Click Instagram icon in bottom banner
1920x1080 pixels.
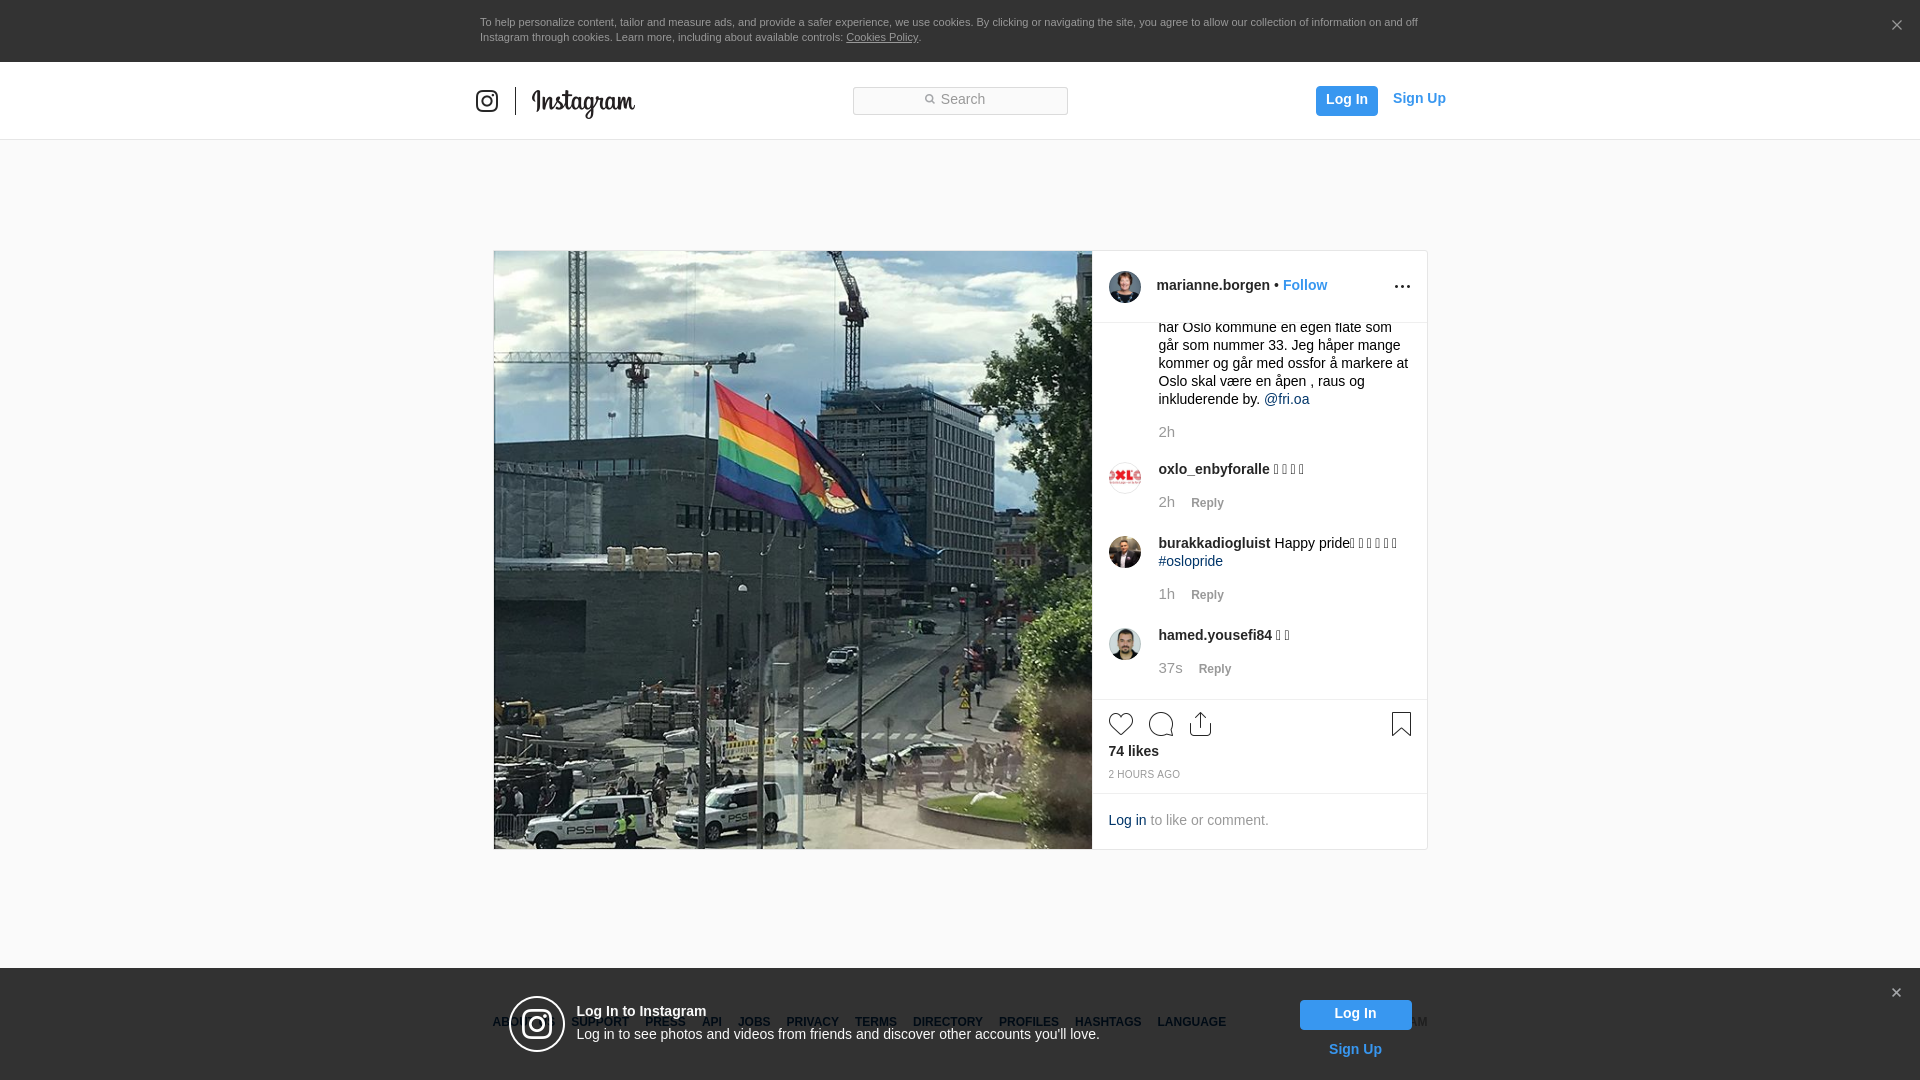click(537, 1024)
